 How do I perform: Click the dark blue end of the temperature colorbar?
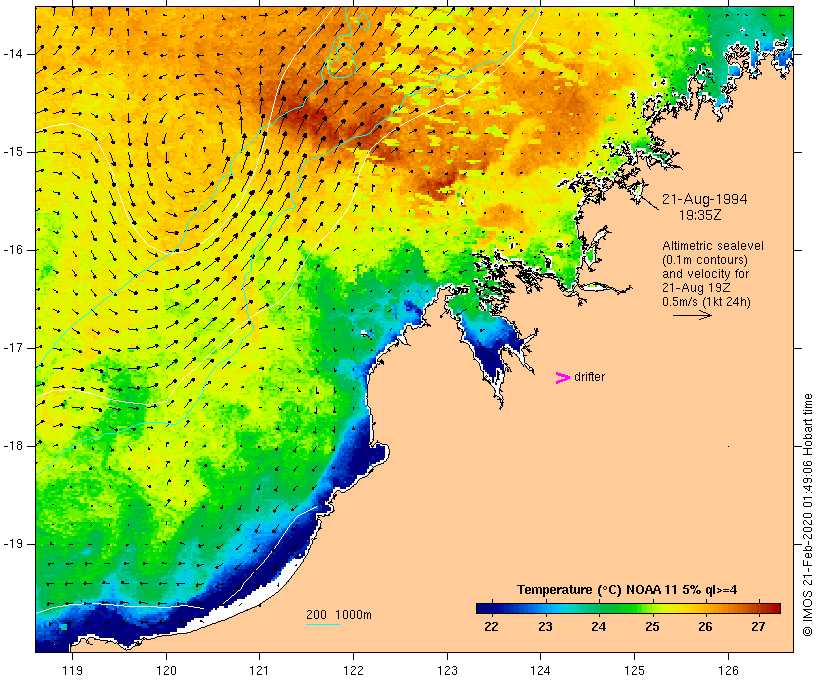(x=484, y=608)
